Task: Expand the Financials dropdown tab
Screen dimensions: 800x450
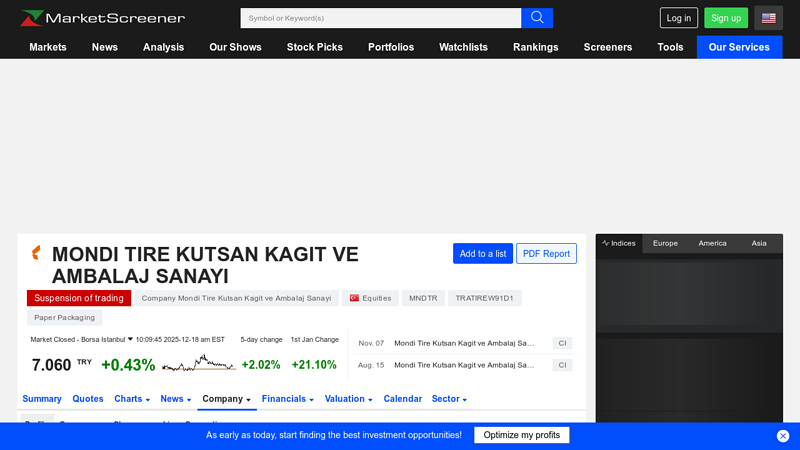Action: (x=288, y=399)
